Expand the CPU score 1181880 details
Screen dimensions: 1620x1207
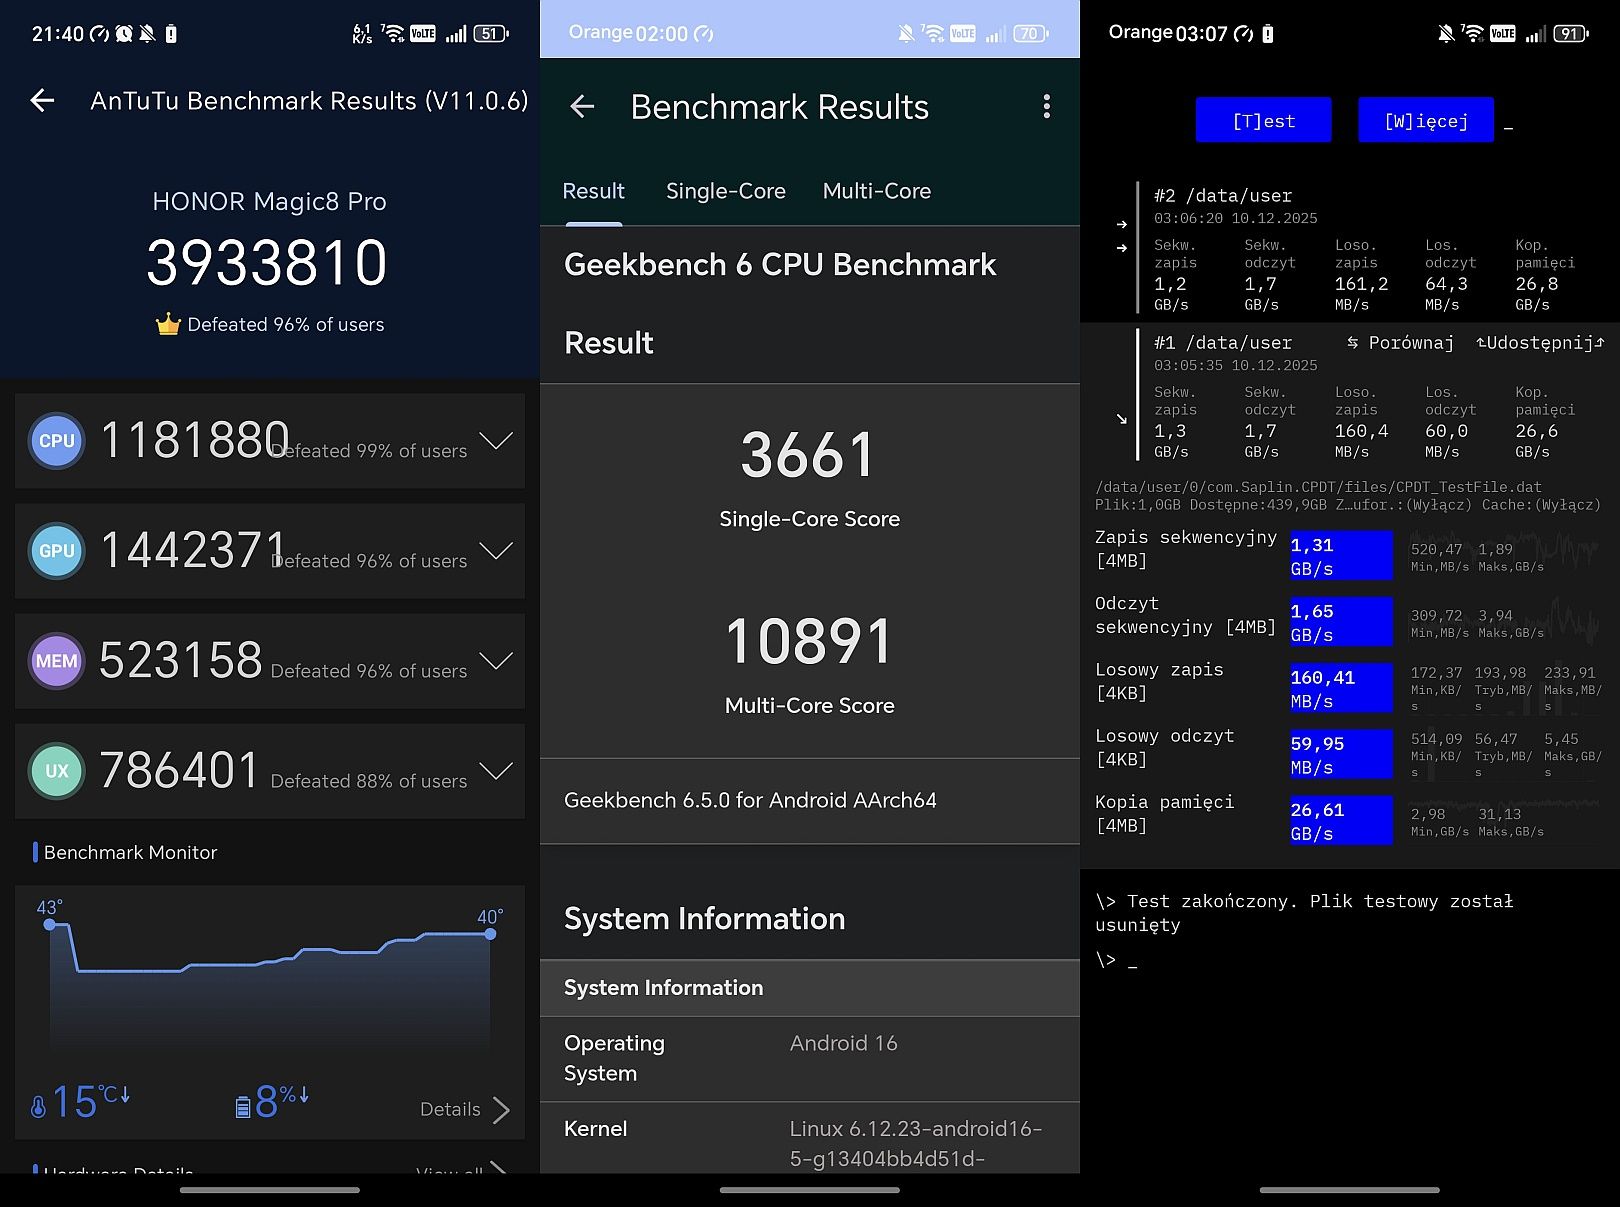pyautogui.click(x=496, y=441)
